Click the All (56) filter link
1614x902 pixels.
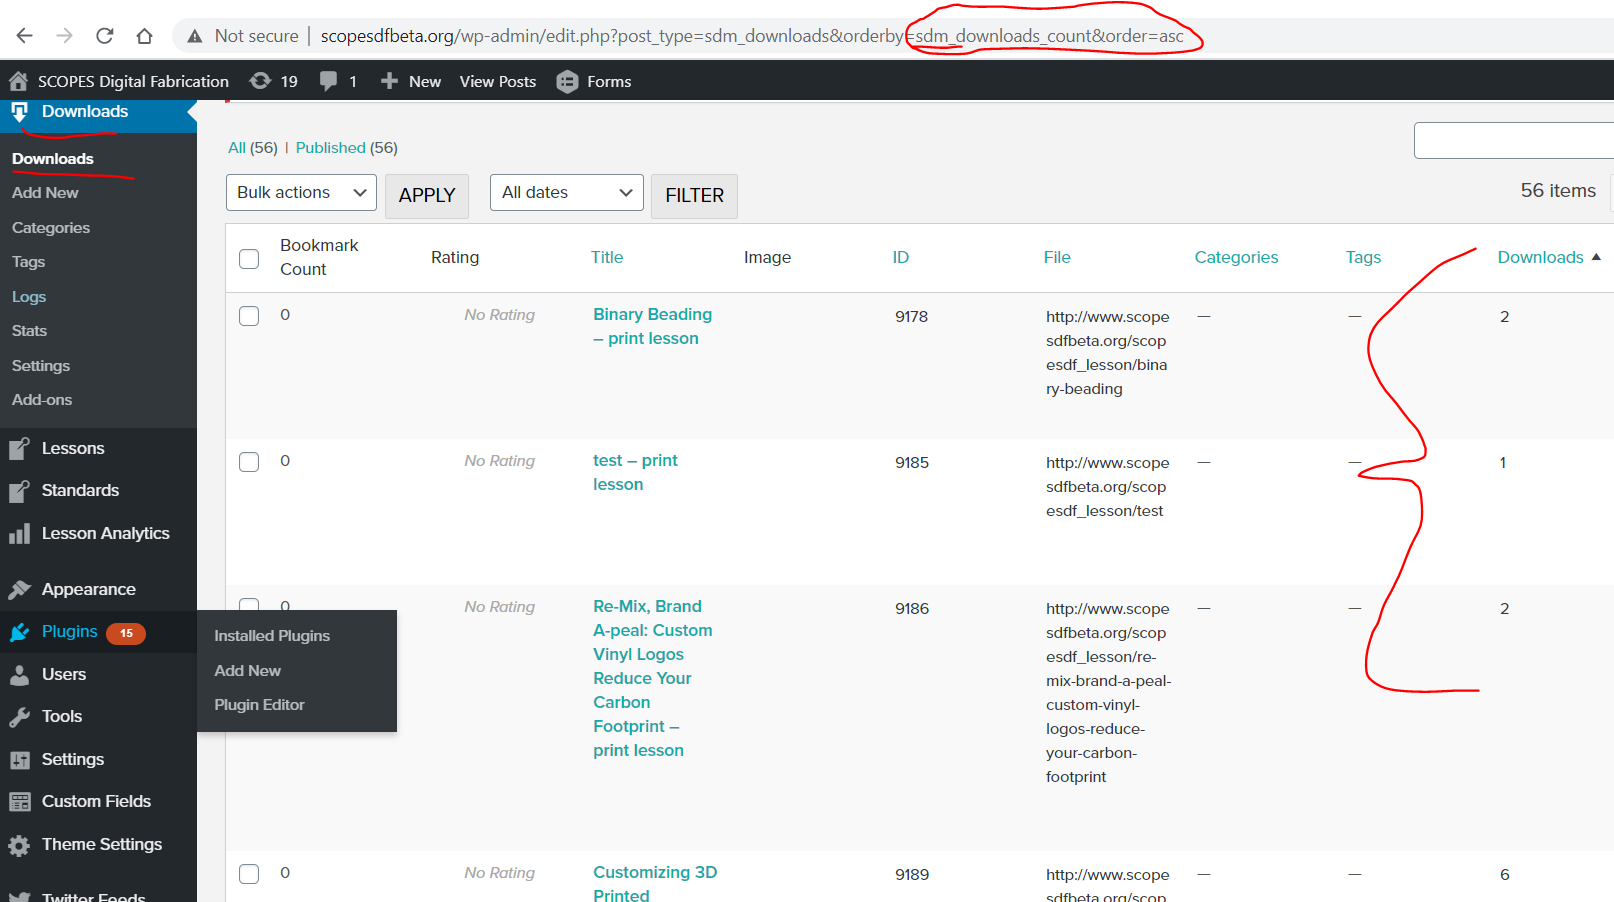253,148
